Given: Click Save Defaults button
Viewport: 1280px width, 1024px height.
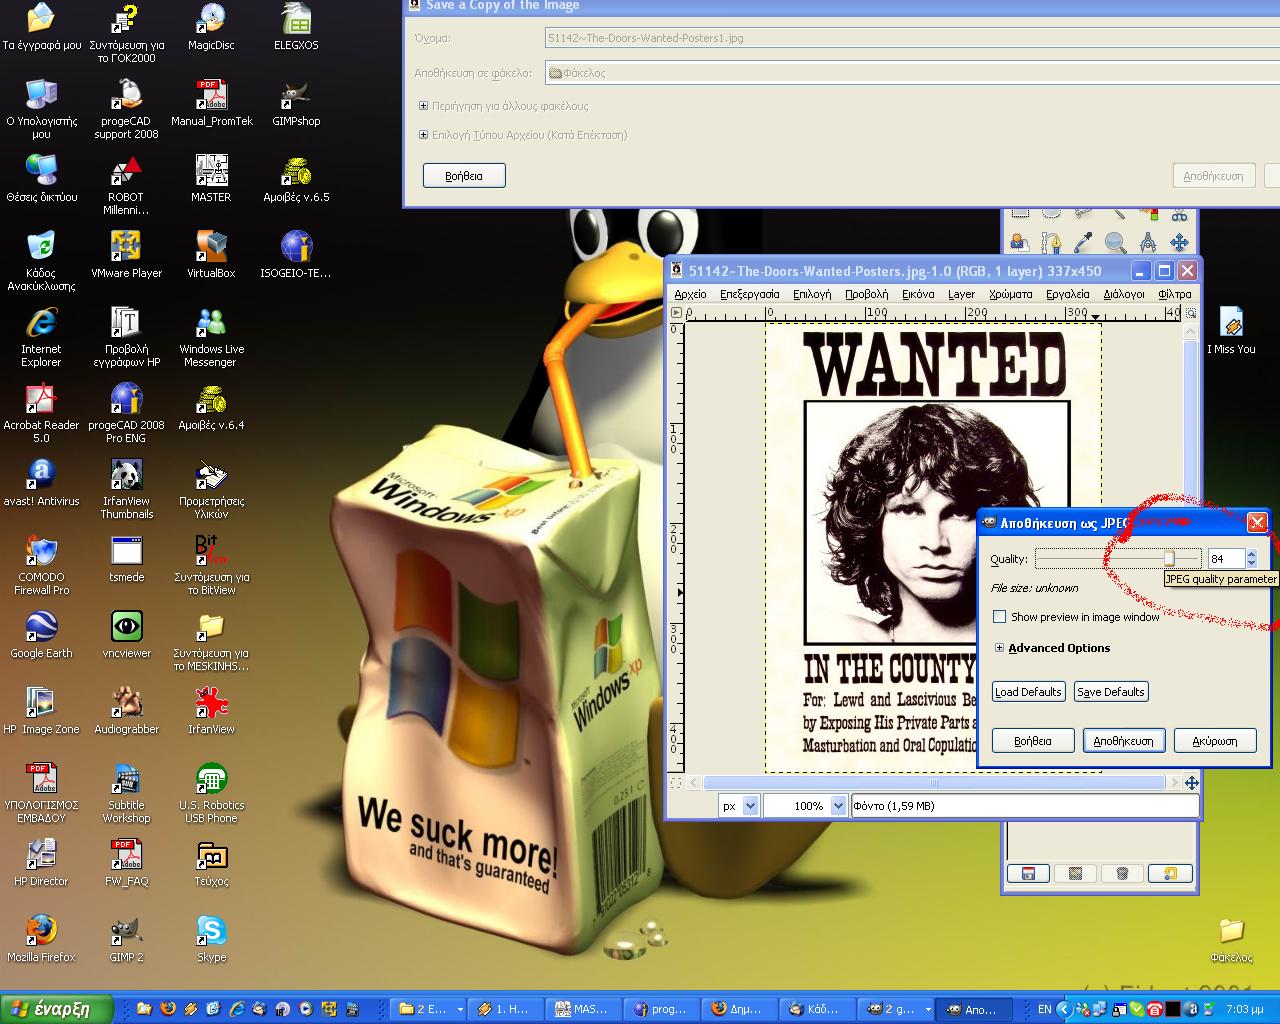Looking at the screenshot, I should 1111,692.
